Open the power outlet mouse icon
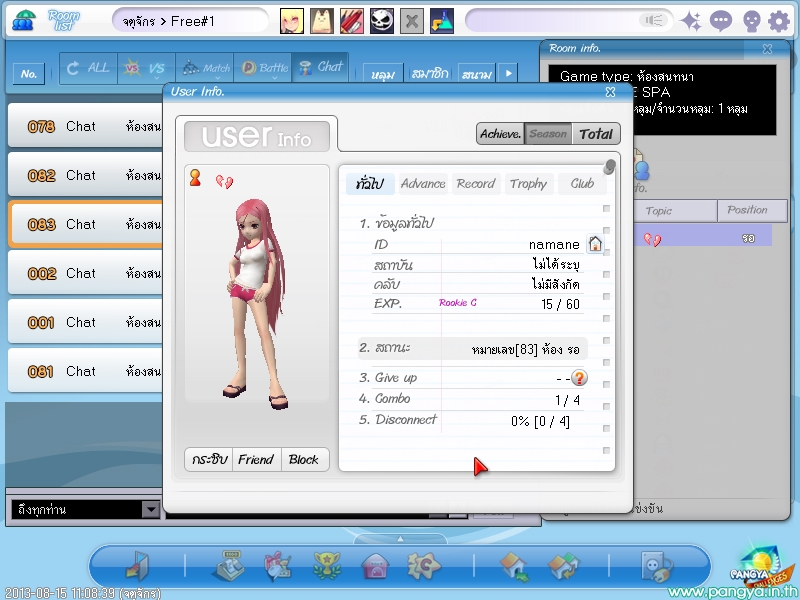 click(x=657, y=566)
